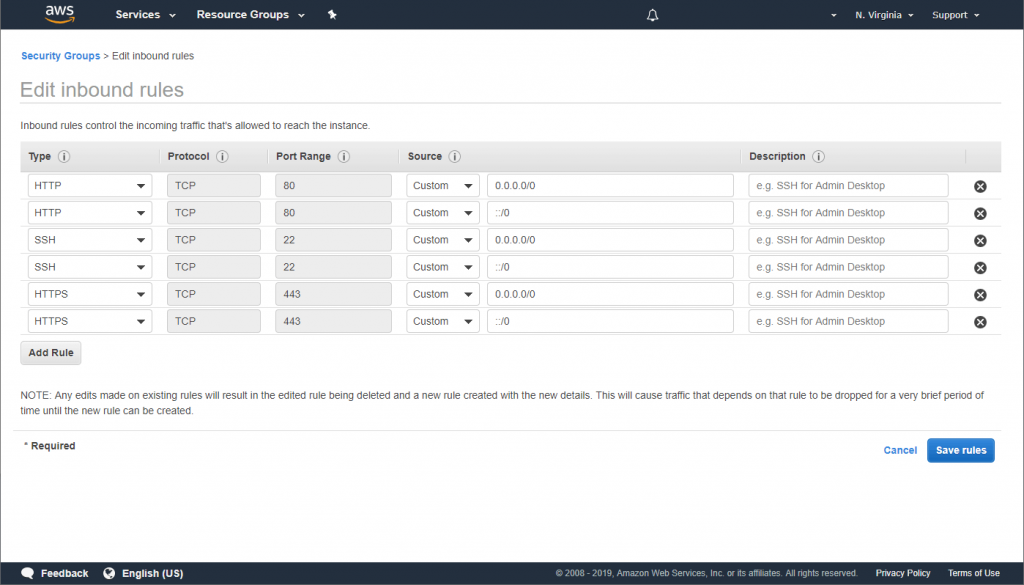
Task: Open the Custom source dropdown on the SSH row
Action: click(x=442, y=239)
